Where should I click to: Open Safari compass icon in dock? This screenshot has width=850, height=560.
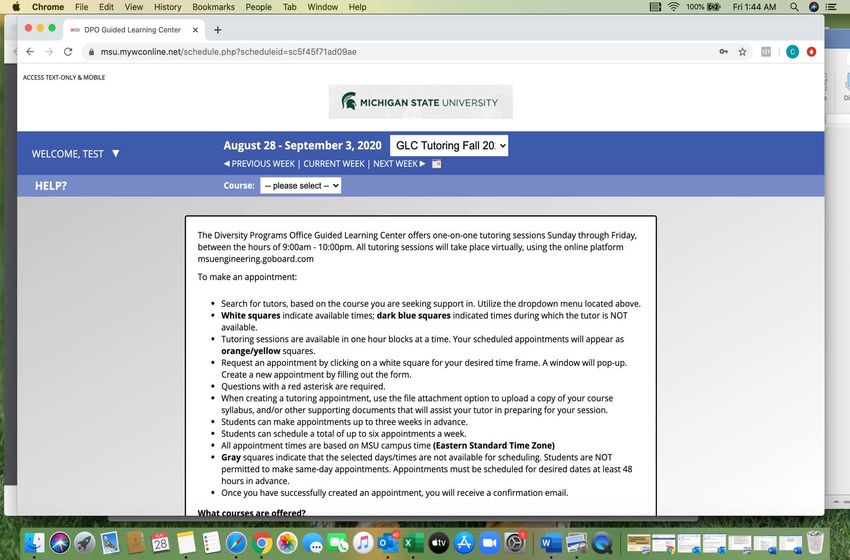tap(236, 542)
